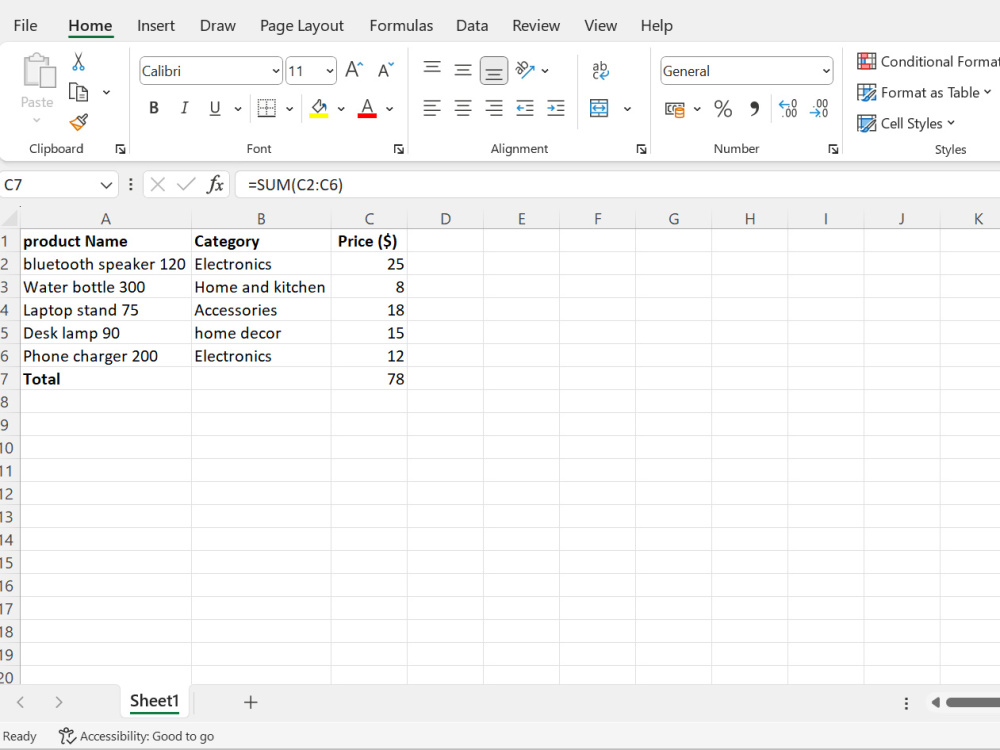The height and width of the screenshot is (750, 1000).
Task: Open Borders dropdown arrow
Action: pos(289,109)
